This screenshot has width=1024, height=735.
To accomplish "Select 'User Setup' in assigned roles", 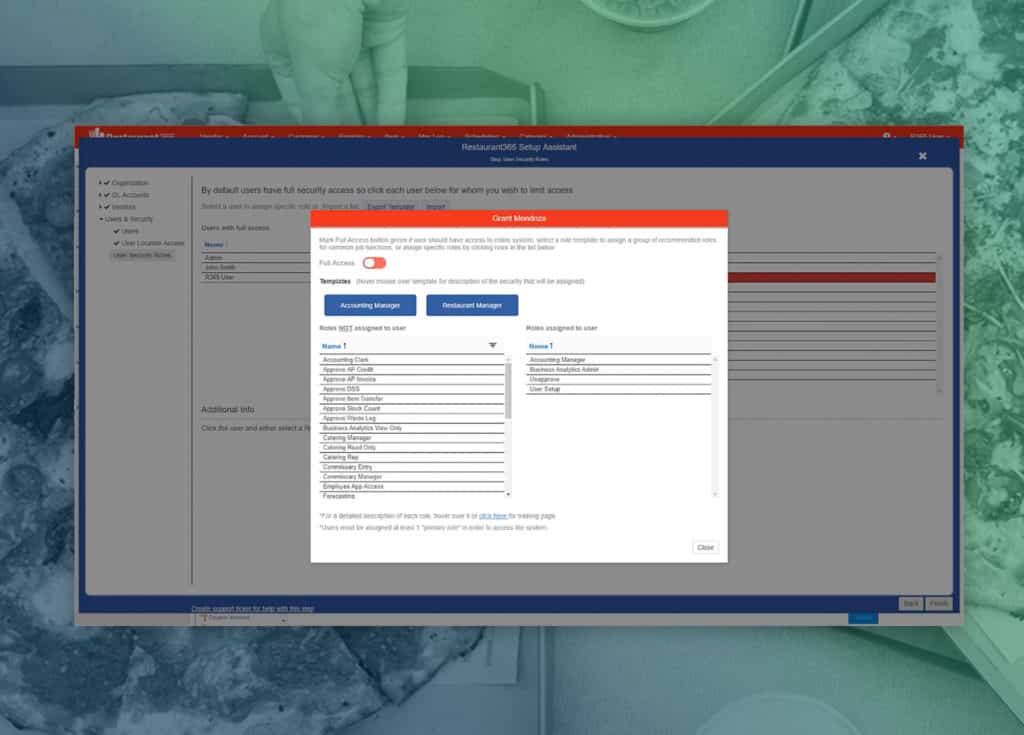I will pos(618,389).
